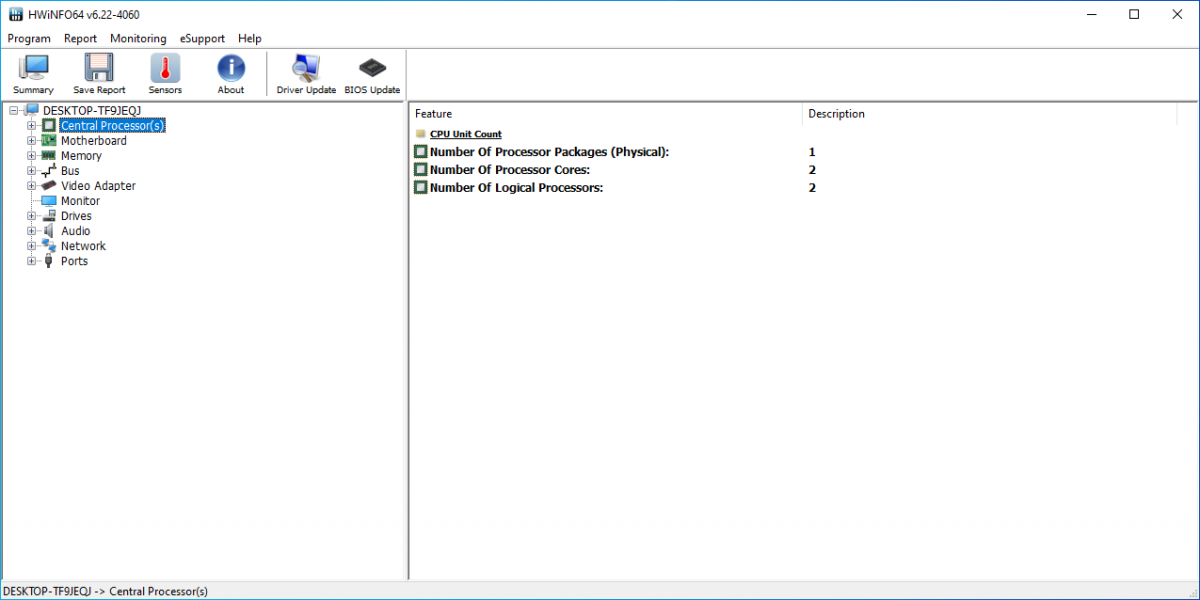Click the CPU Unit Count heading

point(465,134)
